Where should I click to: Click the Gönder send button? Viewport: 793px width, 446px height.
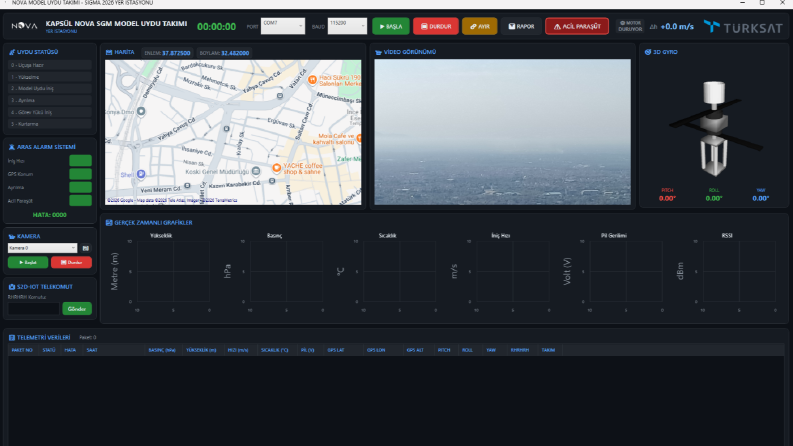click(x=77, y=309)
